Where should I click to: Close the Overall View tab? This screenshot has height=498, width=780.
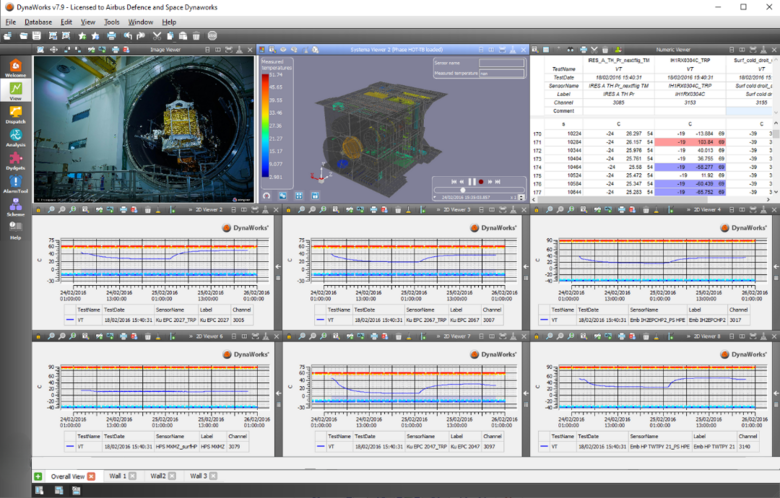point(91,477)
